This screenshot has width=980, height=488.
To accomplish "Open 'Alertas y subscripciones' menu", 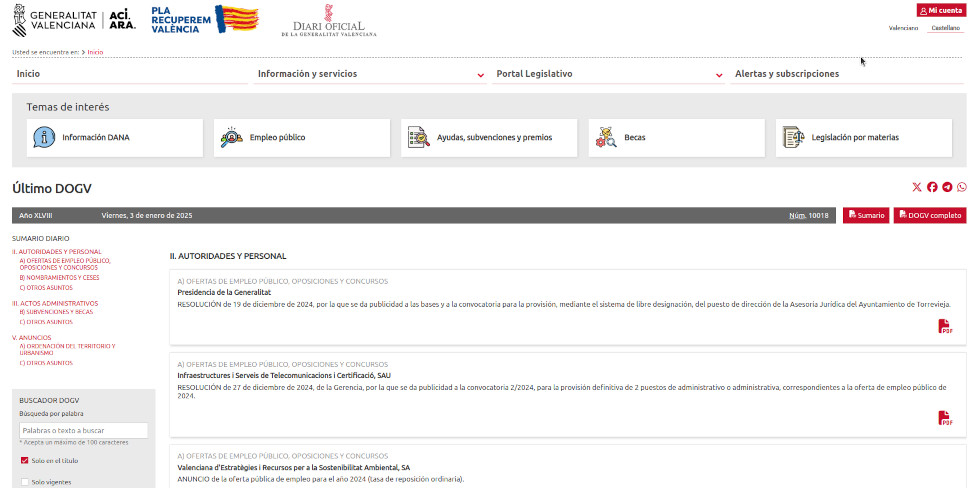I will [787, 74].
